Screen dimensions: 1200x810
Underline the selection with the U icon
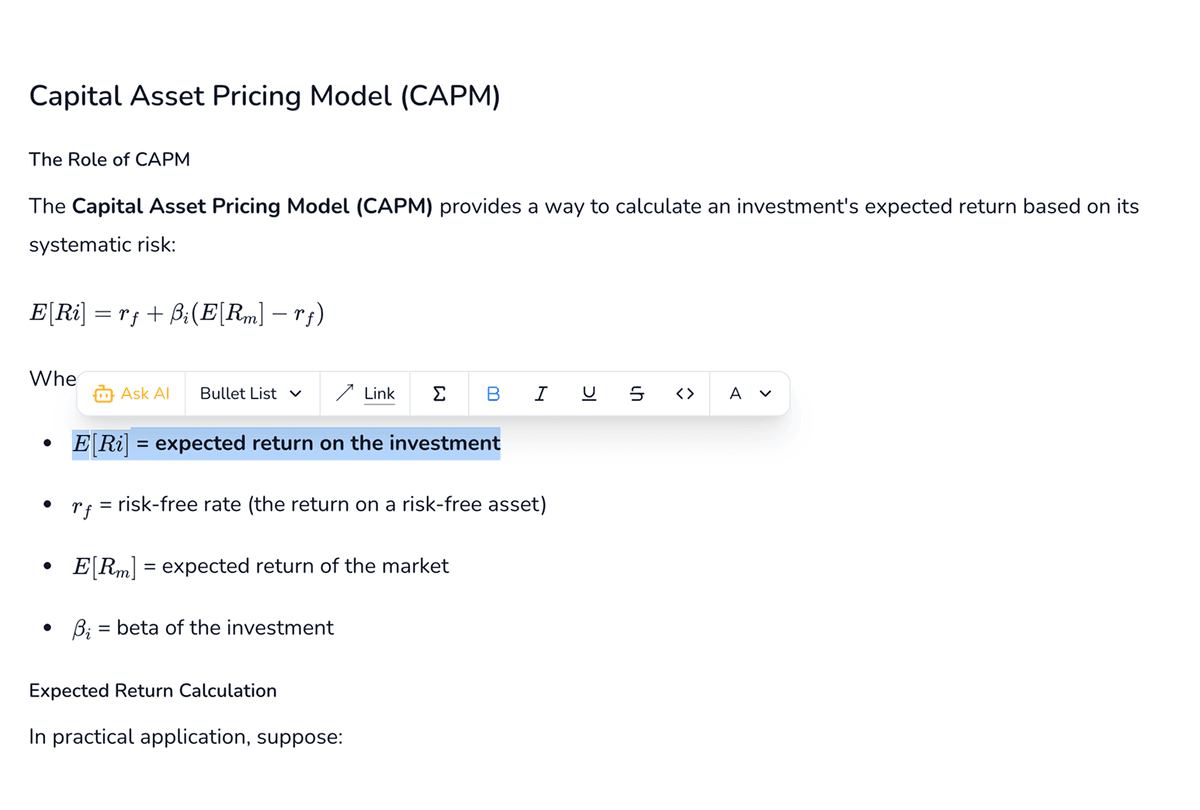pyautogui.click(x=589, y=393)
